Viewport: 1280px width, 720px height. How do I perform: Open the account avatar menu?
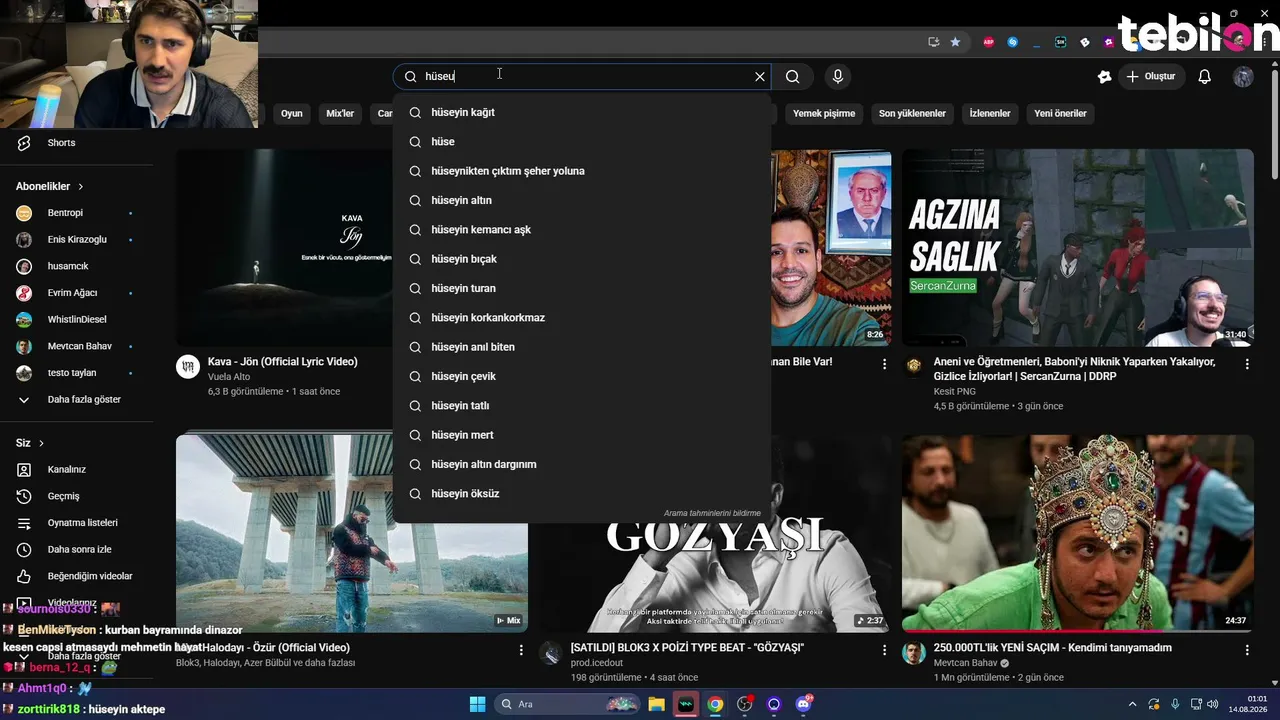coord(1243,76)
